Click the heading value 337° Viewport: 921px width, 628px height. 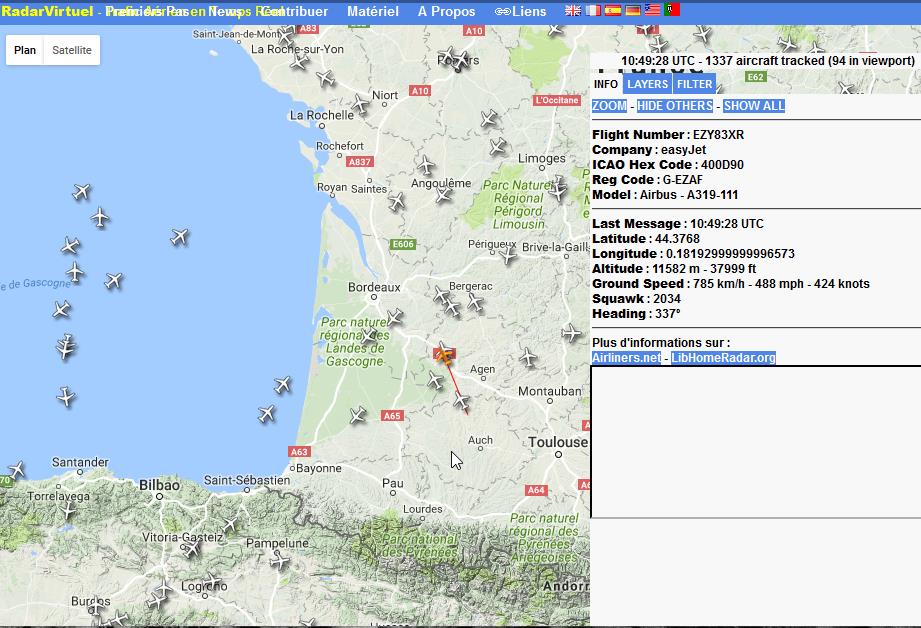[x=668, y=314]
